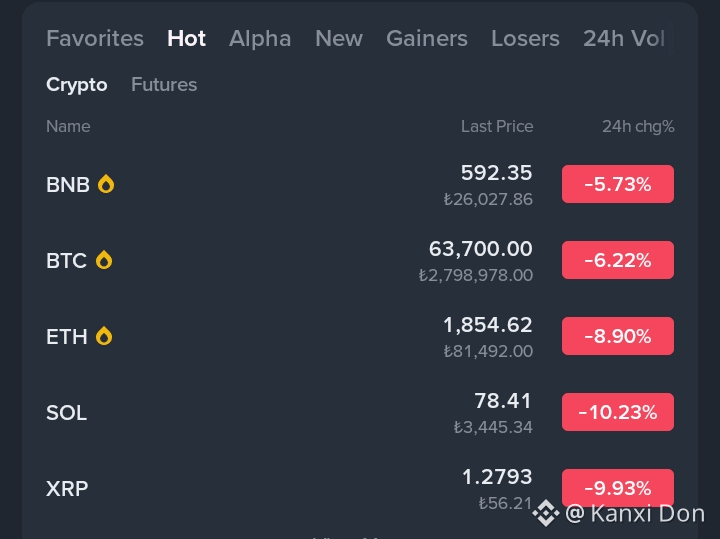The image size is (720, 539).
Task: Click the SOL -10.23% change badge
Action: (x=618, y=412)
